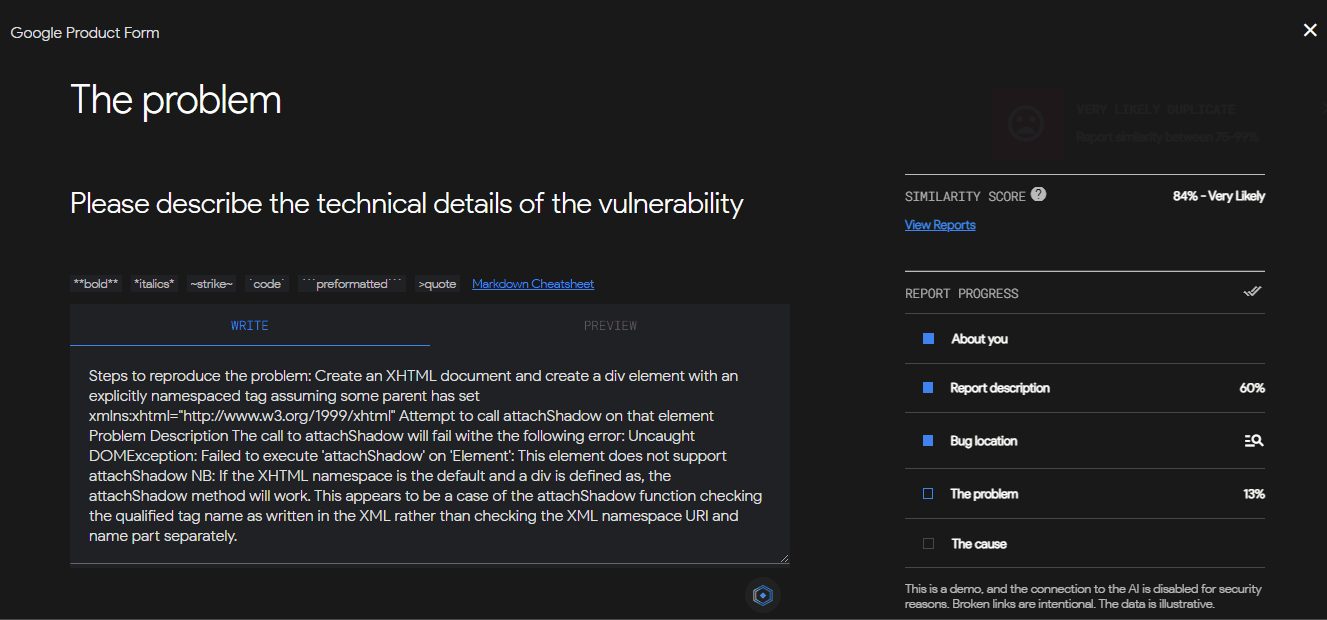Insert **bold** markdown formatting
Image resolution: width=1327 pixels, height=620 pixels.
point(96,284)
